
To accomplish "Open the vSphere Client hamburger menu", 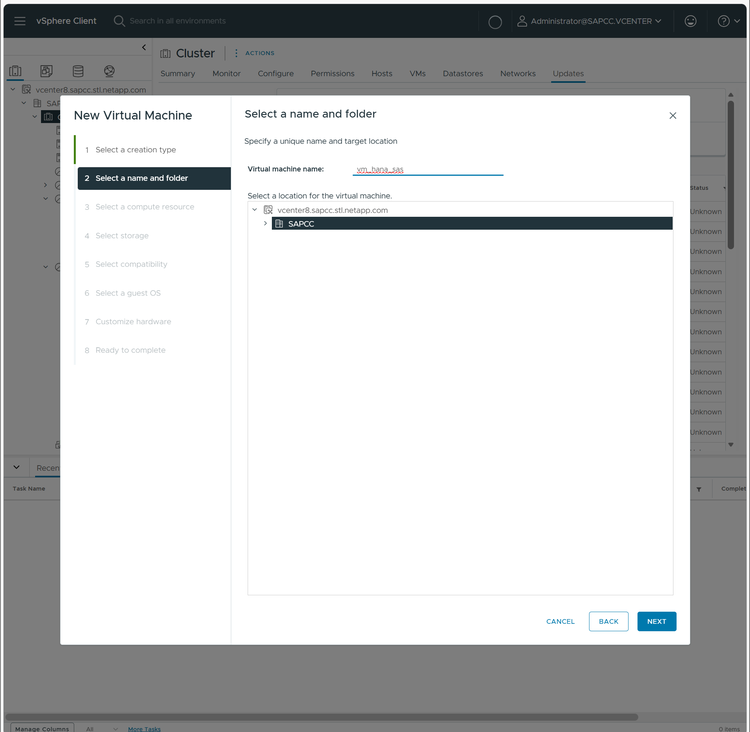I will [x=20, y=21].
